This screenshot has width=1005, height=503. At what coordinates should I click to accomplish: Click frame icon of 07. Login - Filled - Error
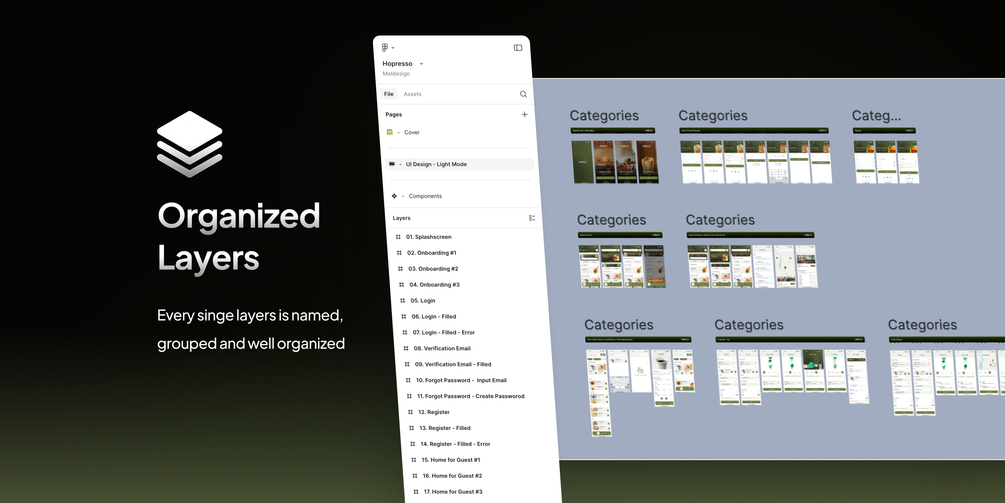(405, 333)
